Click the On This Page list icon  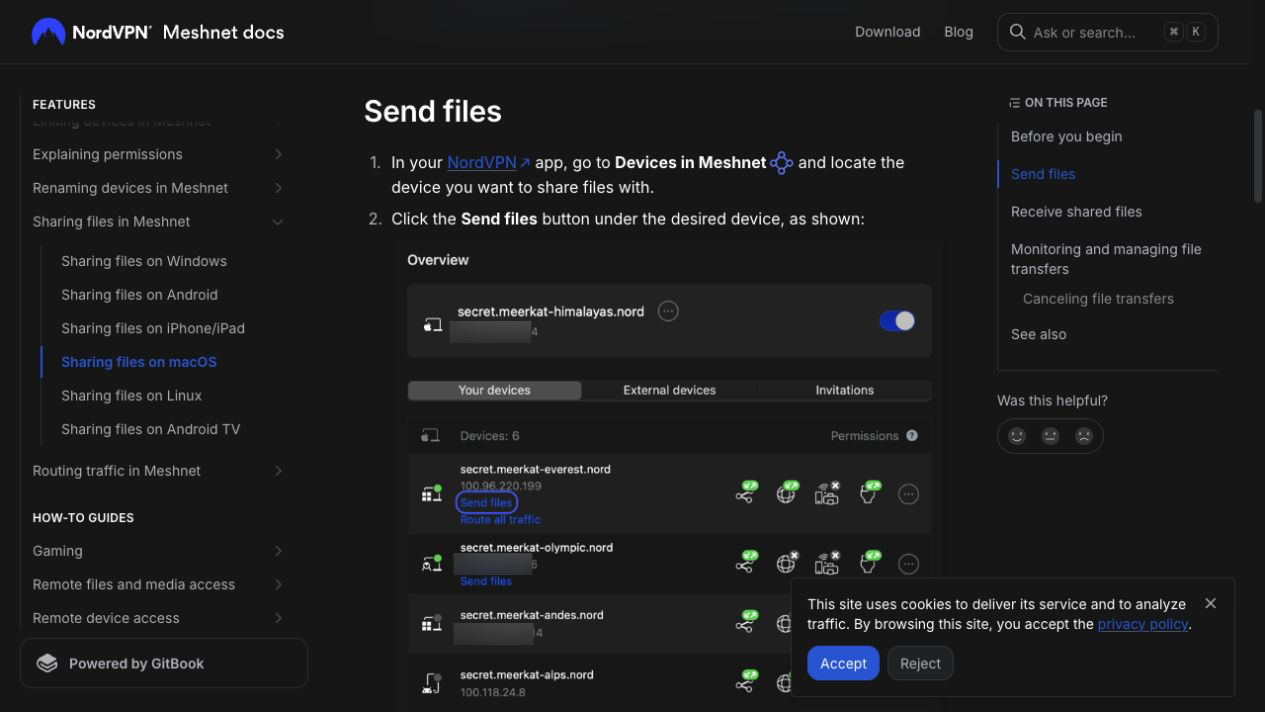pos(1014,103)
